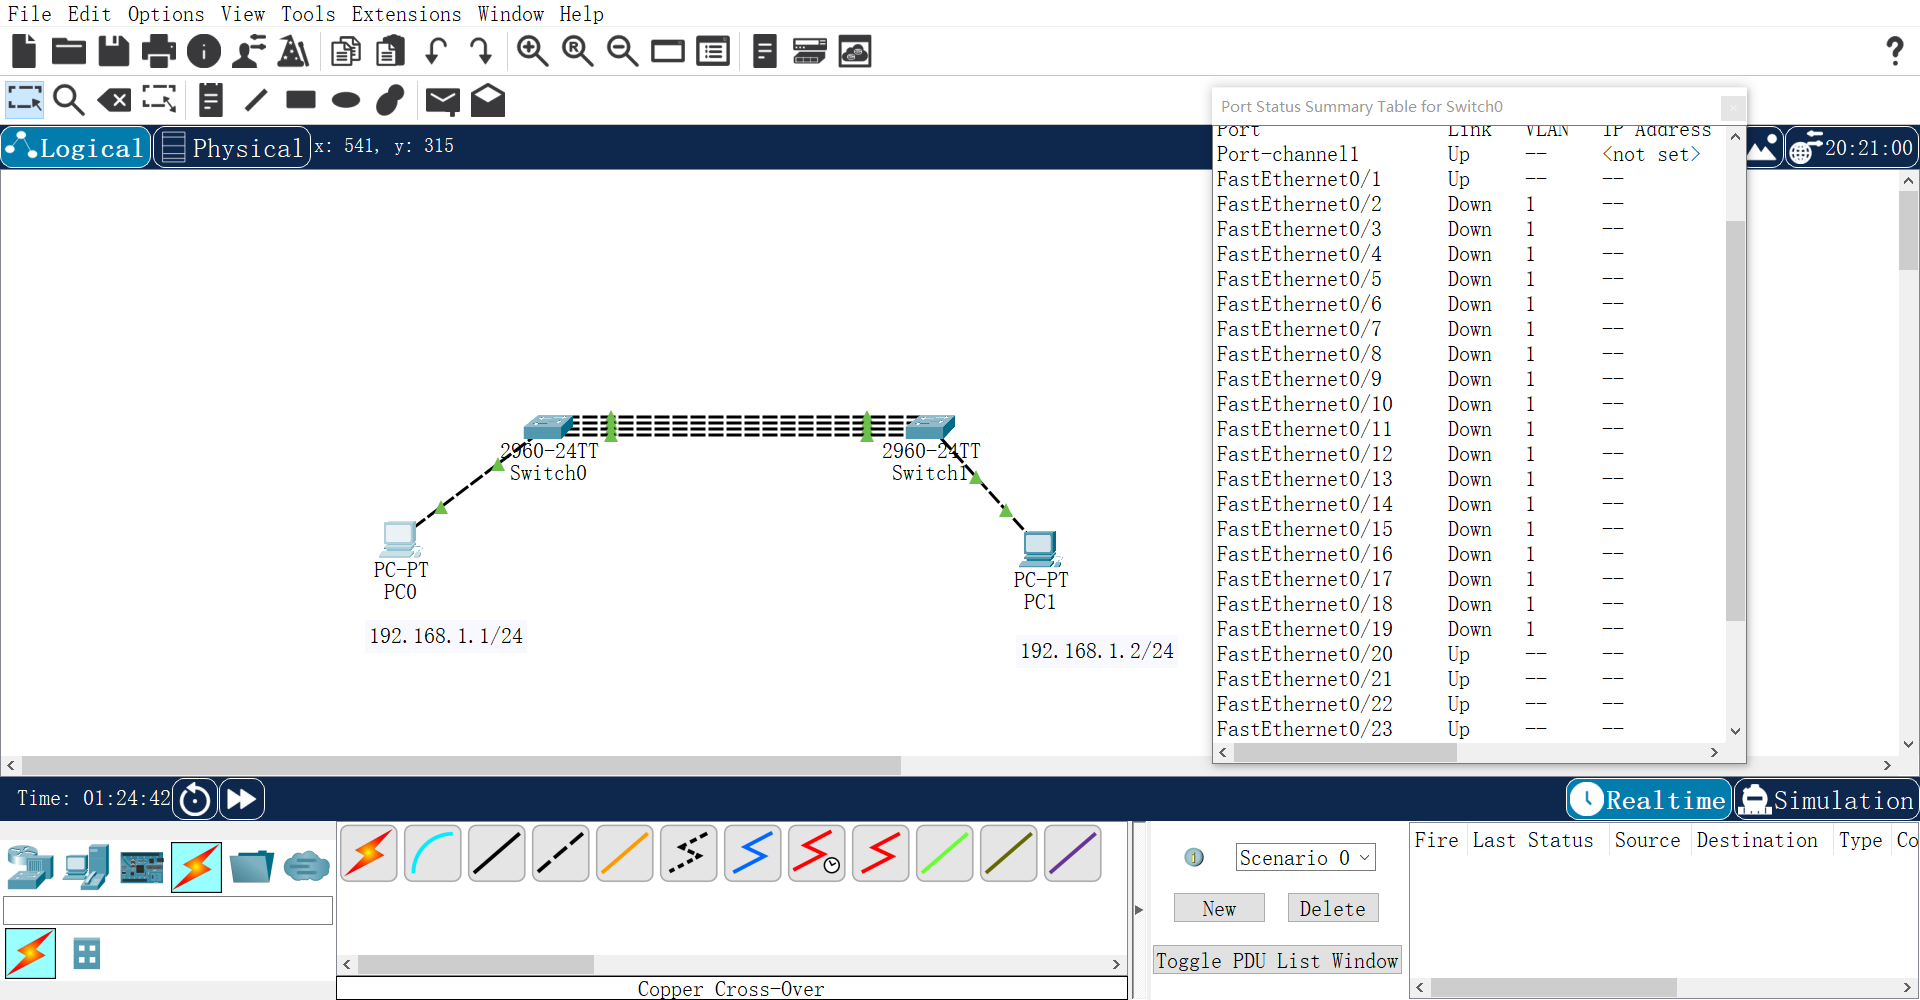This screenshot has height=1000, width=1920.
Task: Close the Port Status Summary Table
Action: pyautogui.click(x=1732, y=107)
